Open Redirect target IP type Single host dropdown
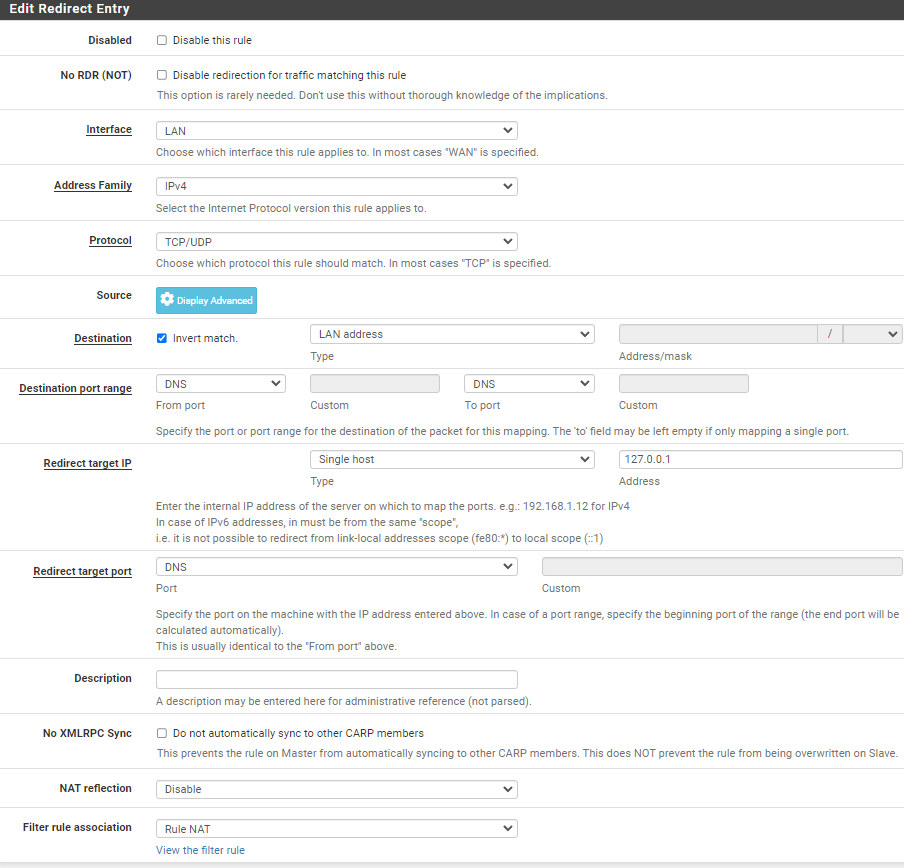The height and width of the screenshot is (868, 904). tap(452, 459)
